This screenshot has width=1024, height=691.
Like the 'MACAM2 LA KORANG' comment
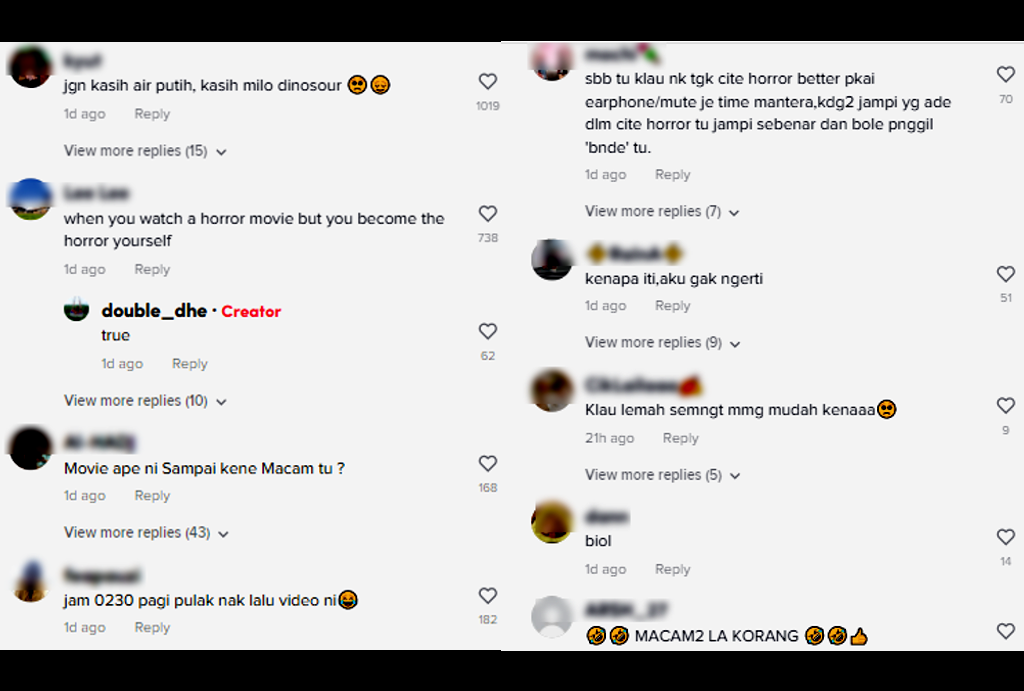(1006, 631)
